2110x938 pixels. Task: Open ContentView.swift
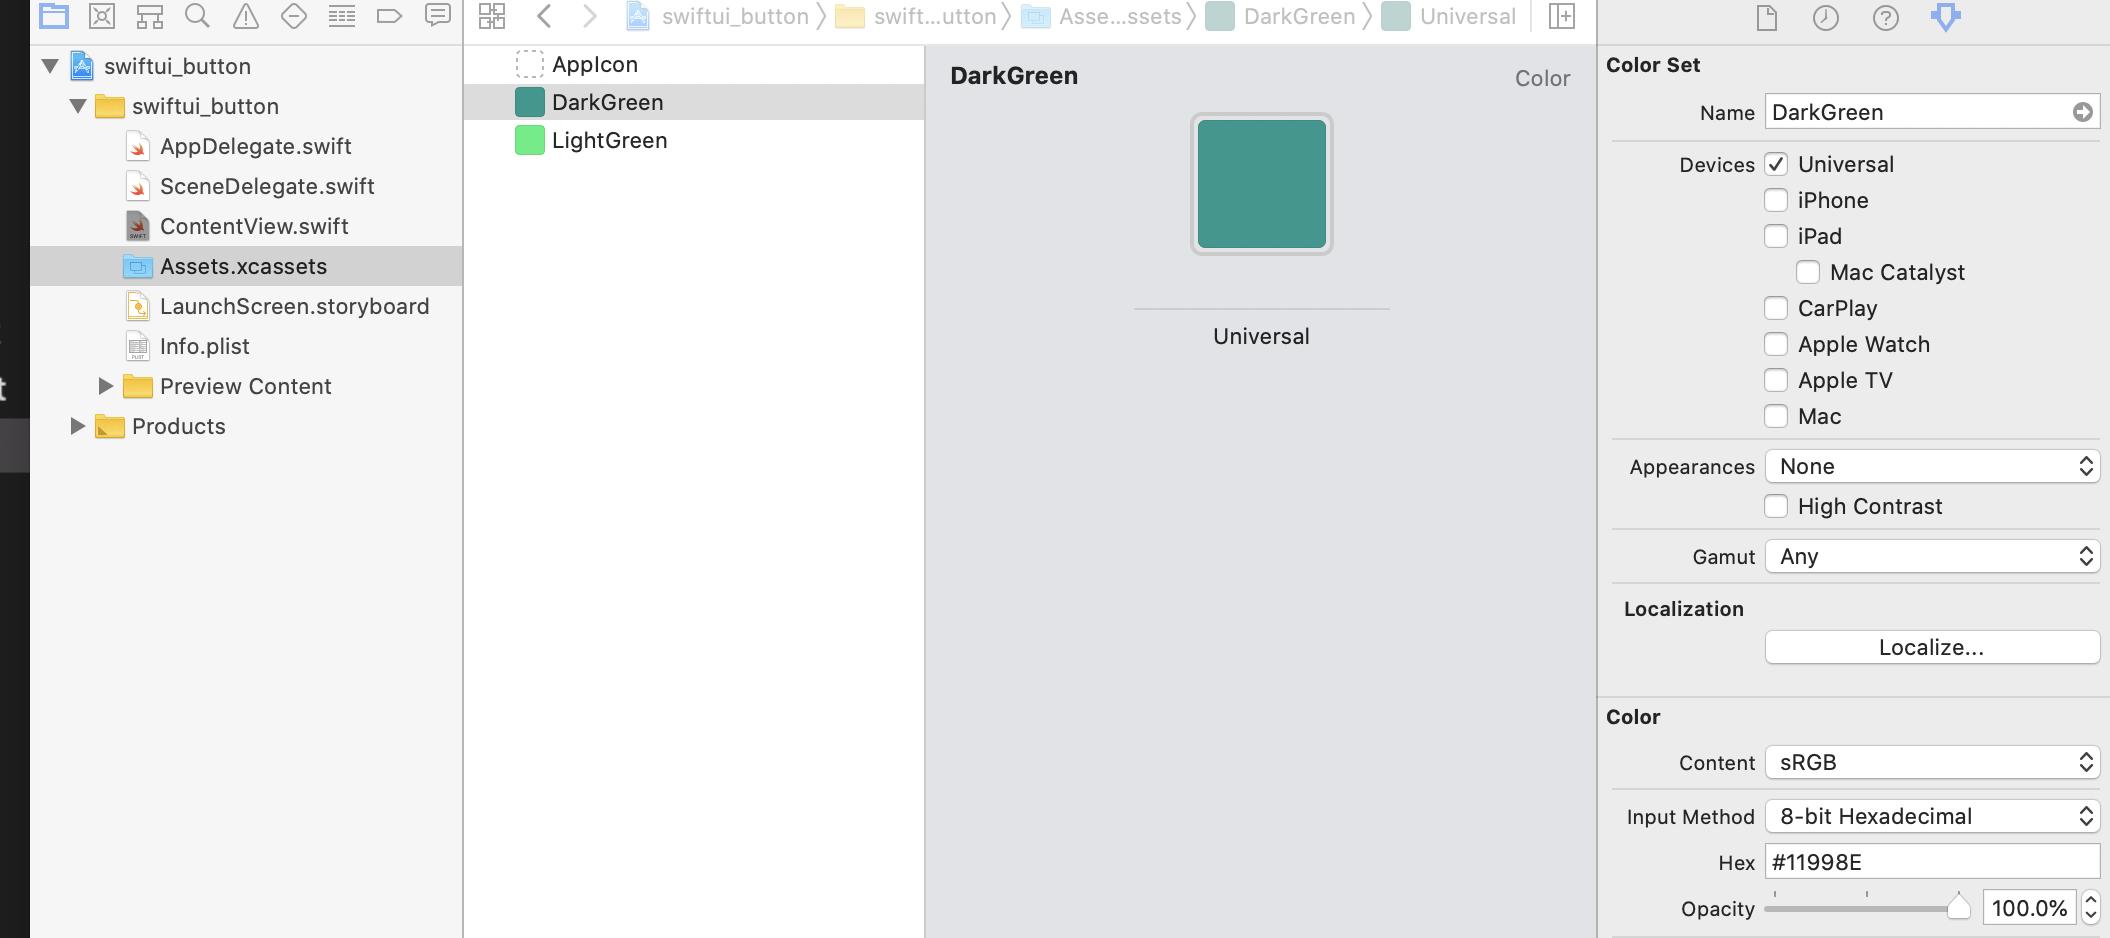tap(254, 226)
